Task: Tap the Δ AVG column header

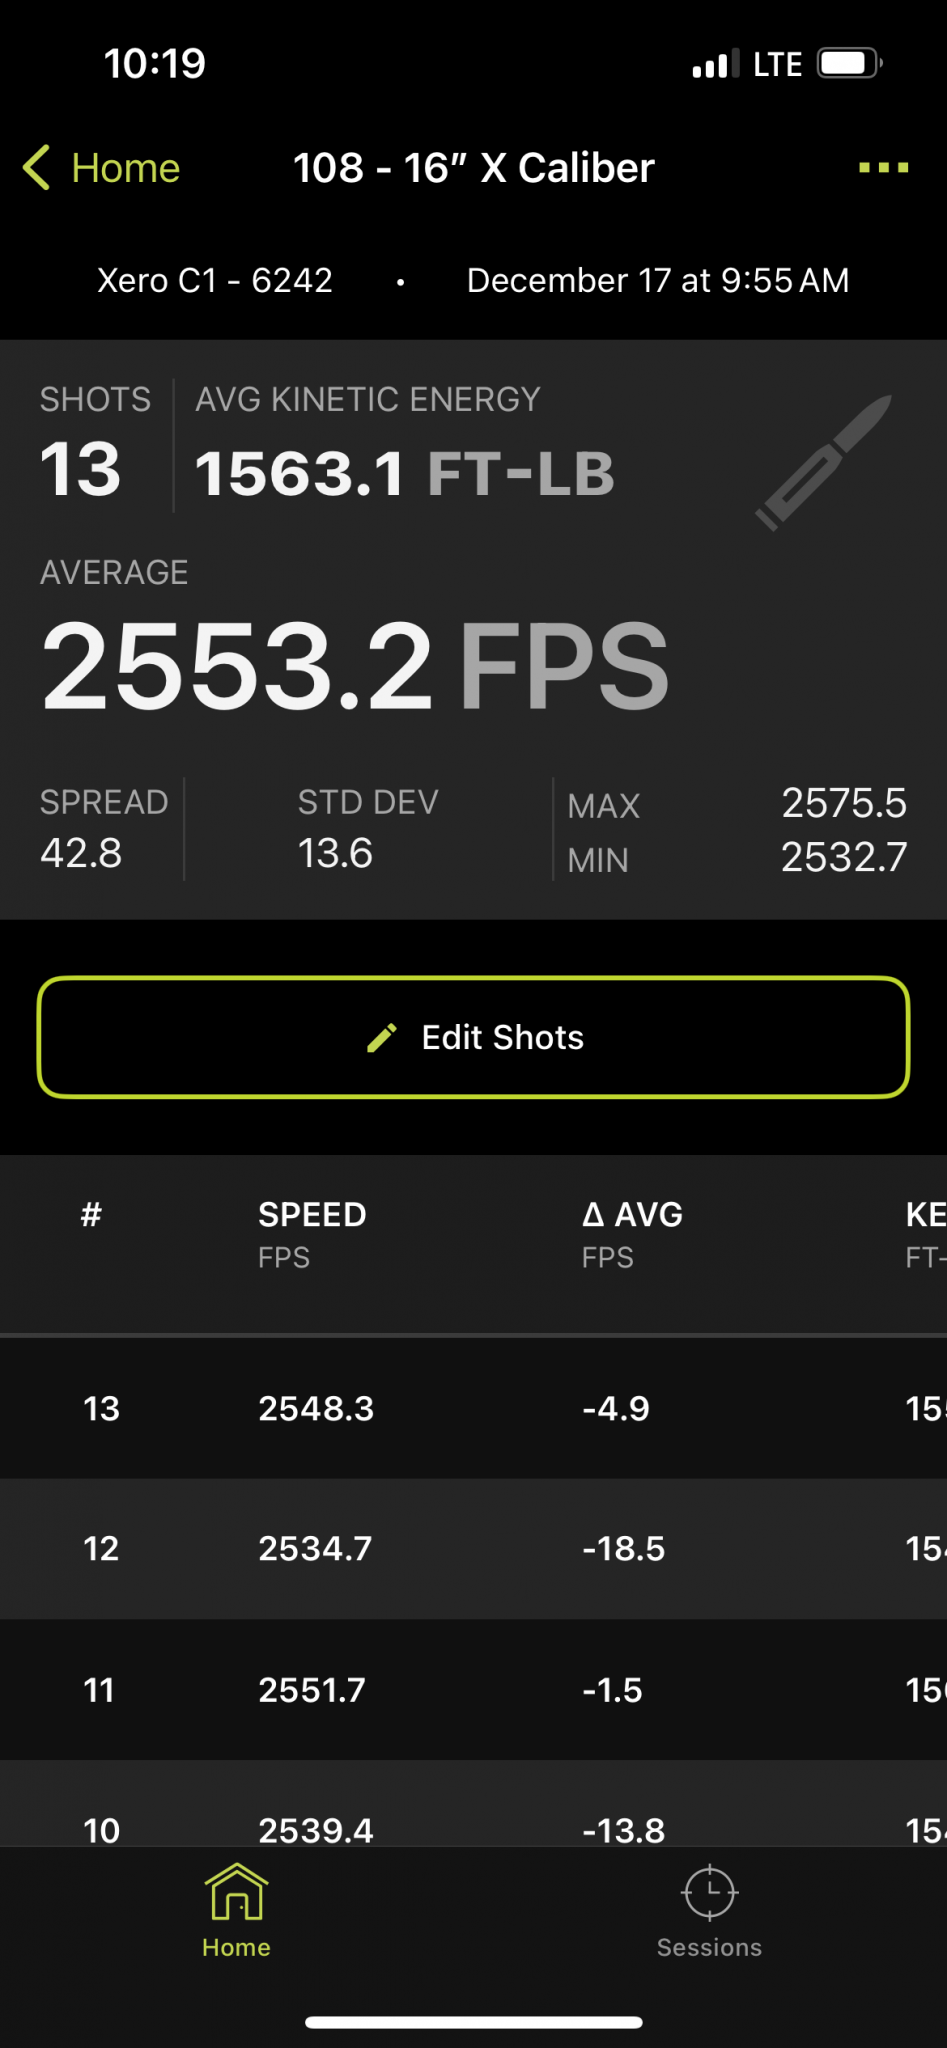Action: tap(632, 1234)
